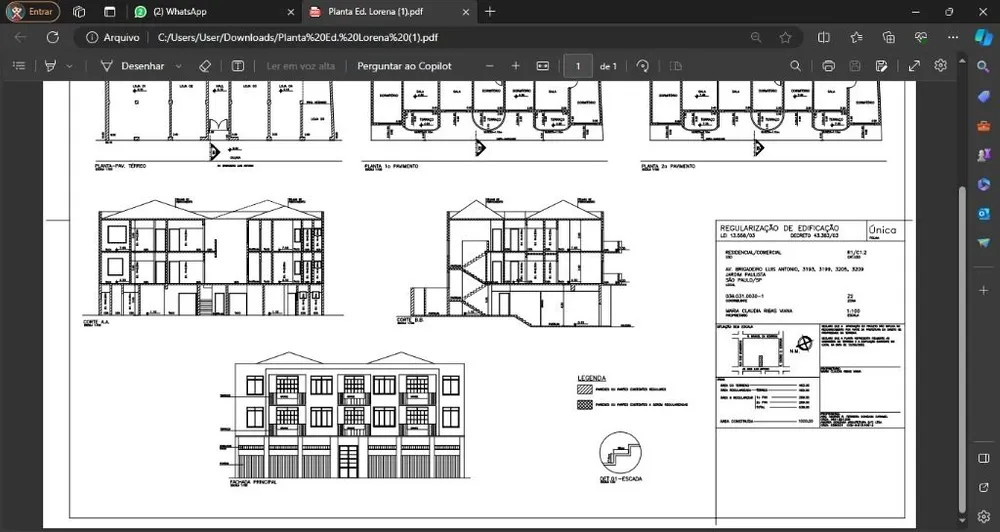Toggle fit to width view

(543, 66)
